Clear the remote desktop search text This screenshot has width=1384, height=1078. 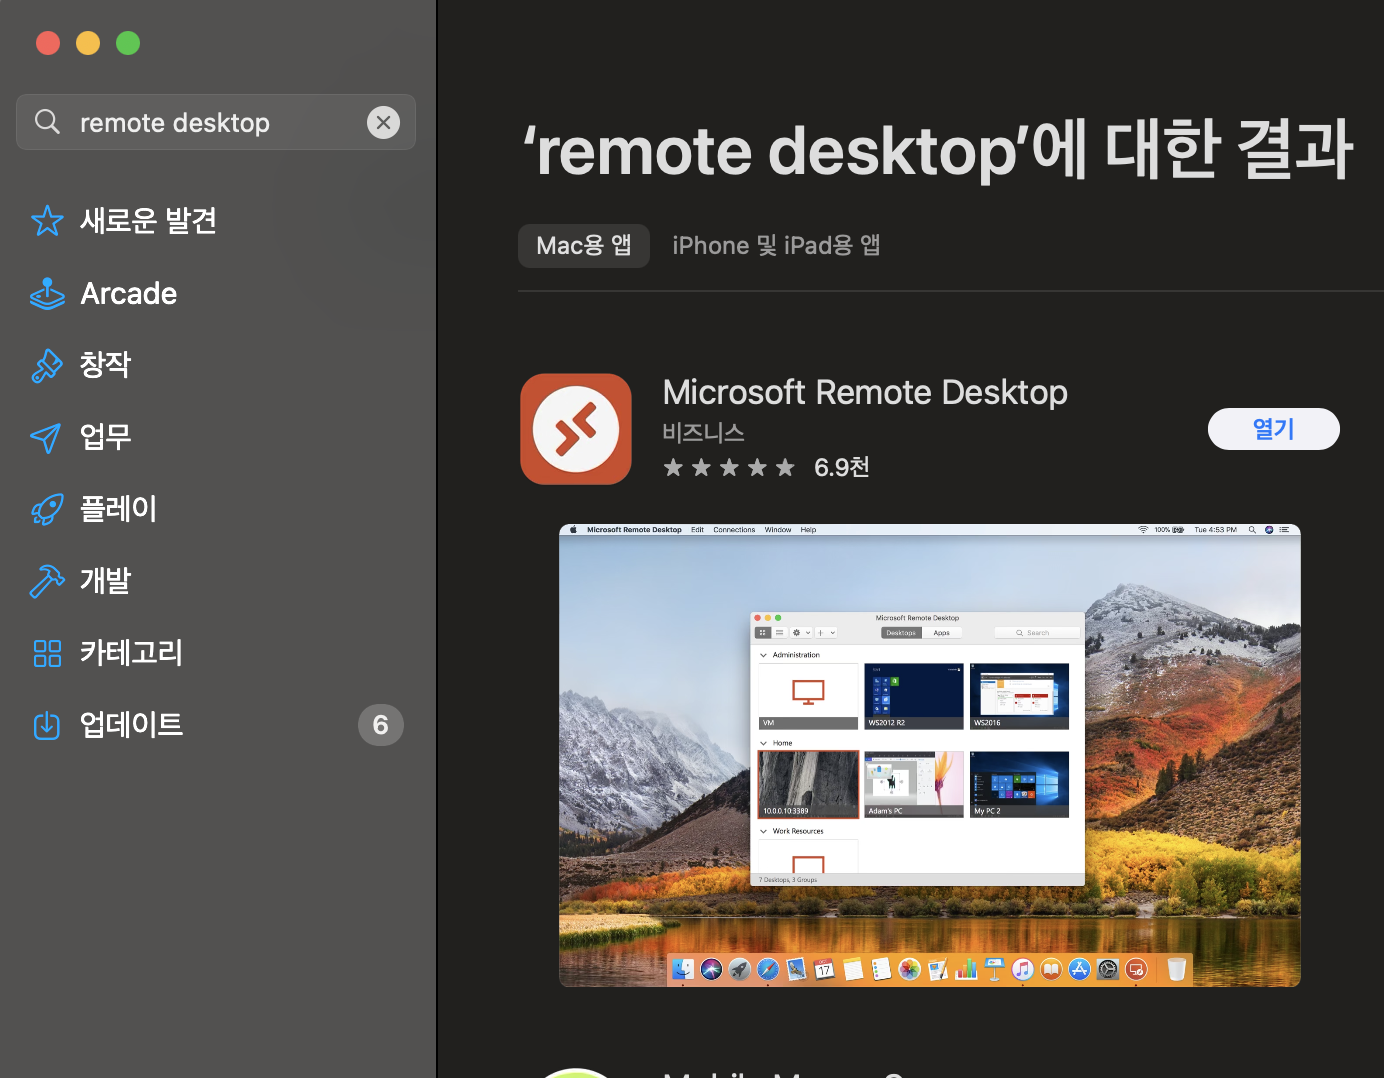pyautogui.click(x=383, y=122)
